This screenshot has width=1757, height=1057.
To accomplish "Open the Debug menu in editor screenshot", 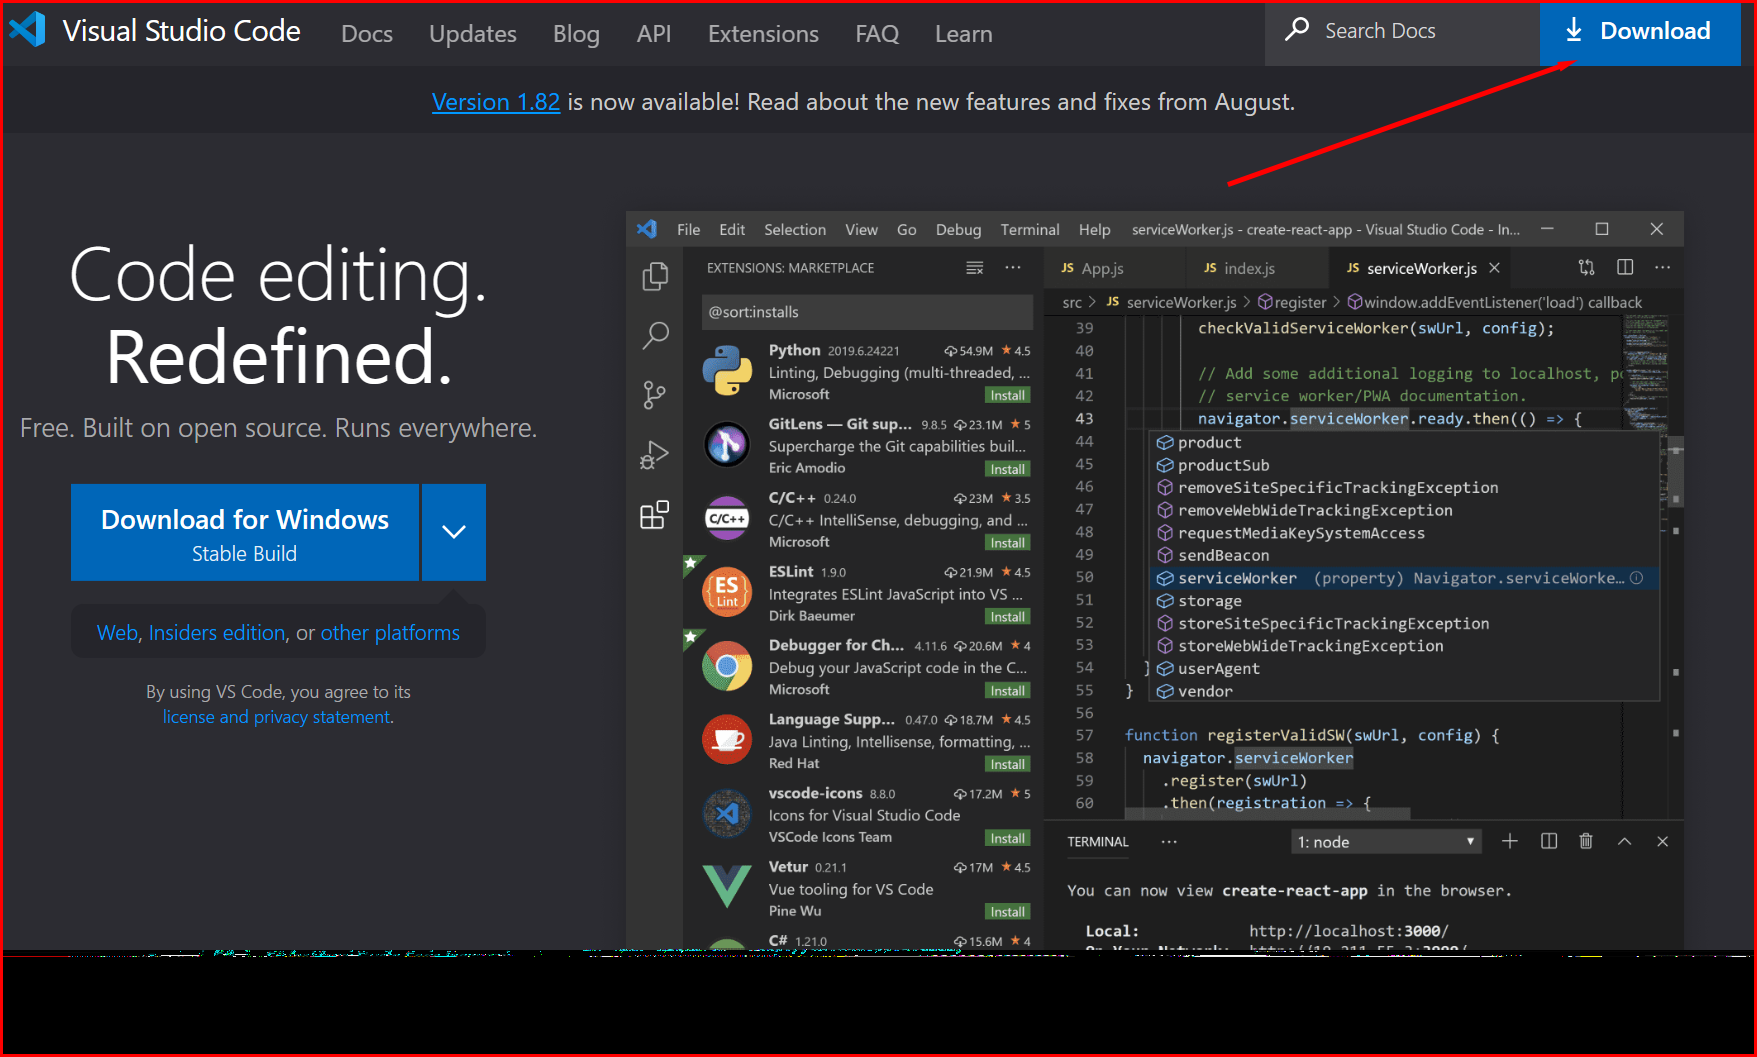I will point(958,230).
